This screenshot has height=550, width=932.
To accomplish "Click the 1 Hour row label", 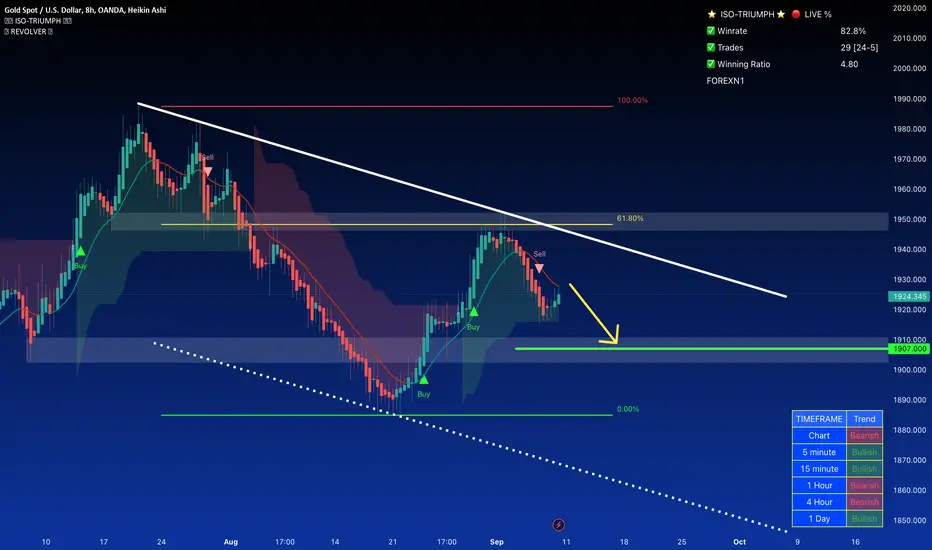I will 819,485.
